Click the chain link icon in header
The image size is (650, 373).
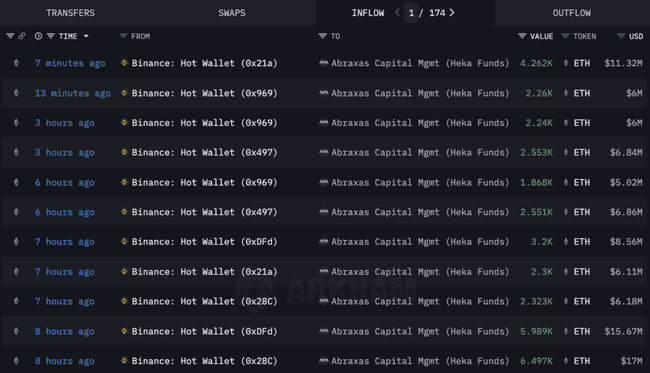pos(22,36)
